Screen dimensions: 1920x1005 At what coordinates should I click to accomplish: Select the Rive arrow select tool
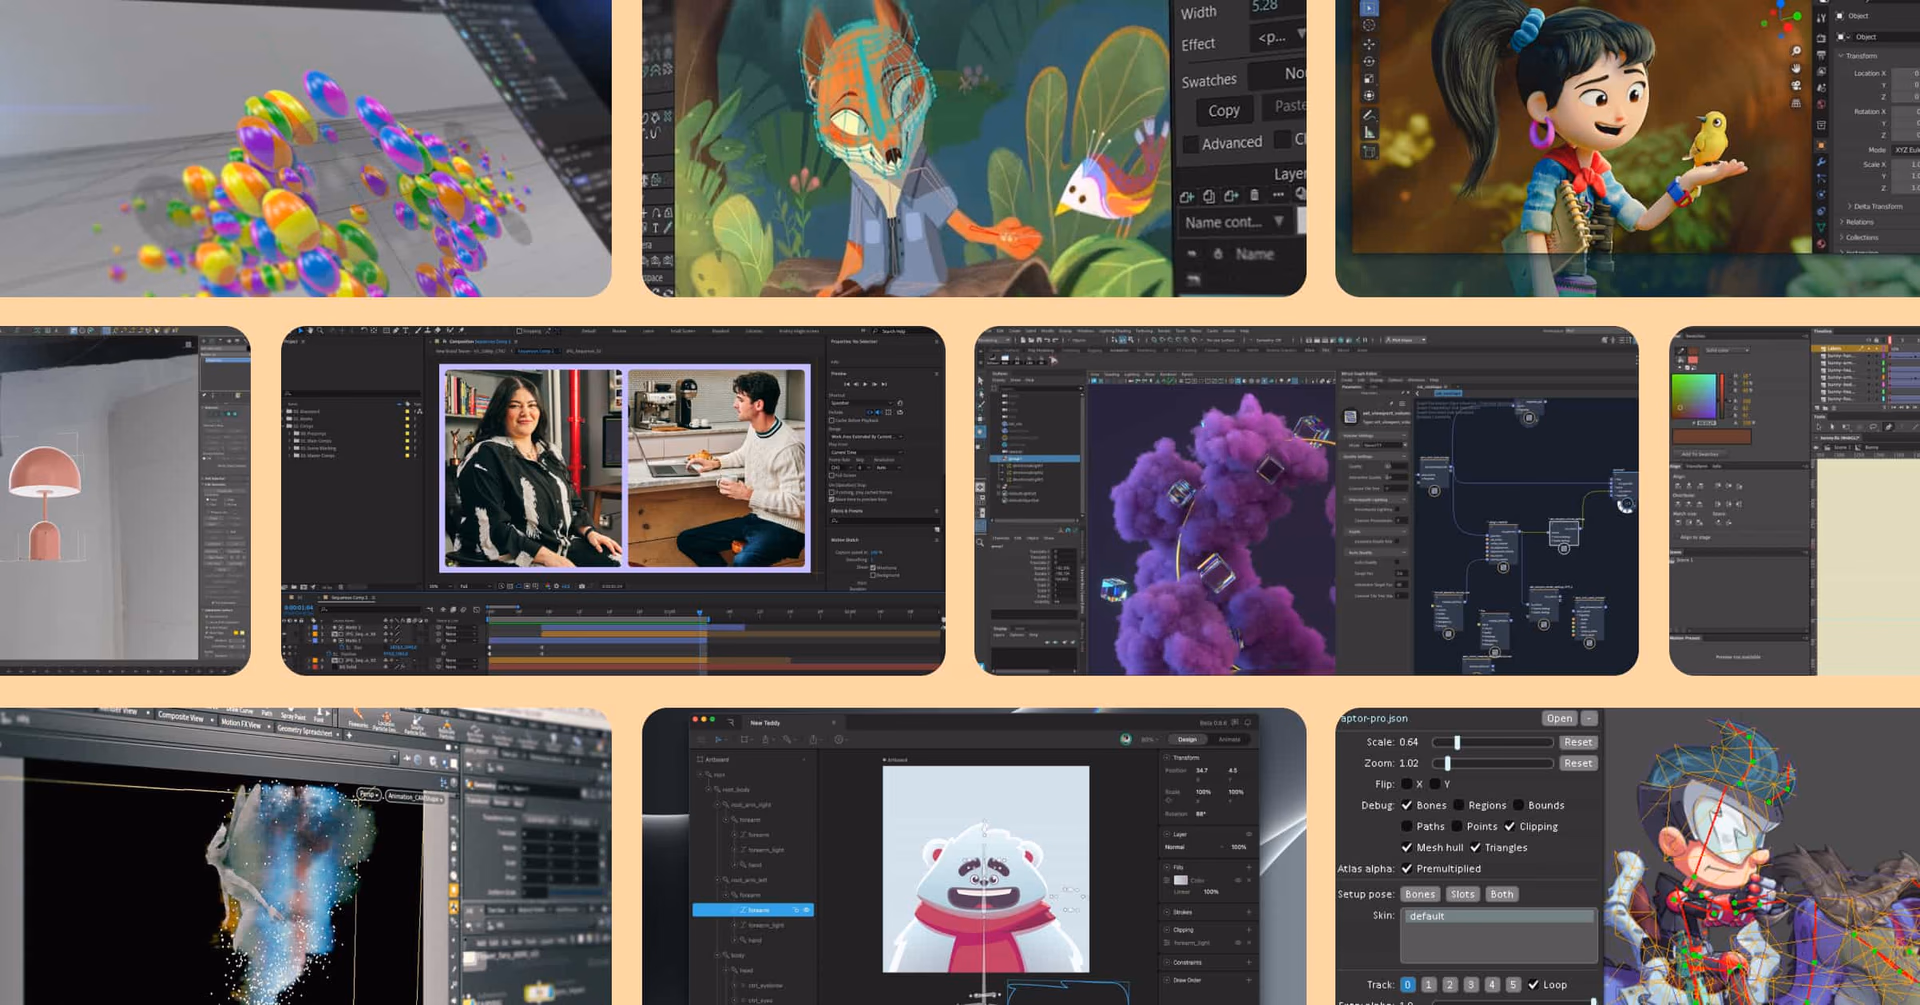(x=718, y=740)
